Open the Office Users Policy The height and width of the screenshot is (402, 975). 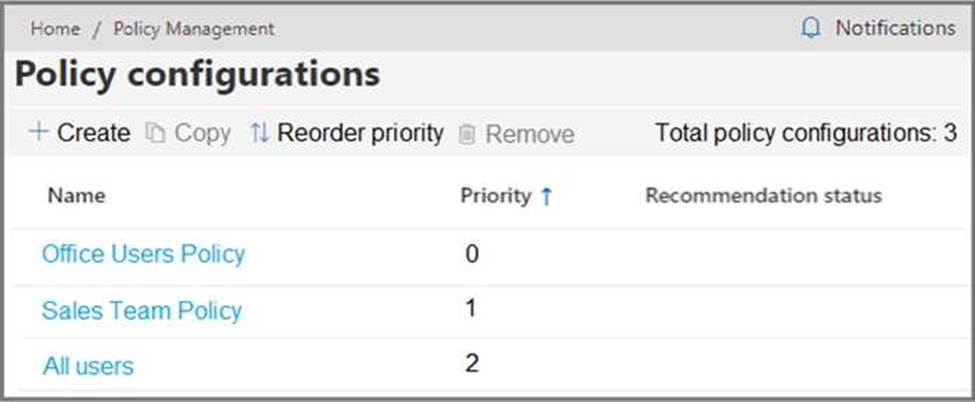point(144,254)
